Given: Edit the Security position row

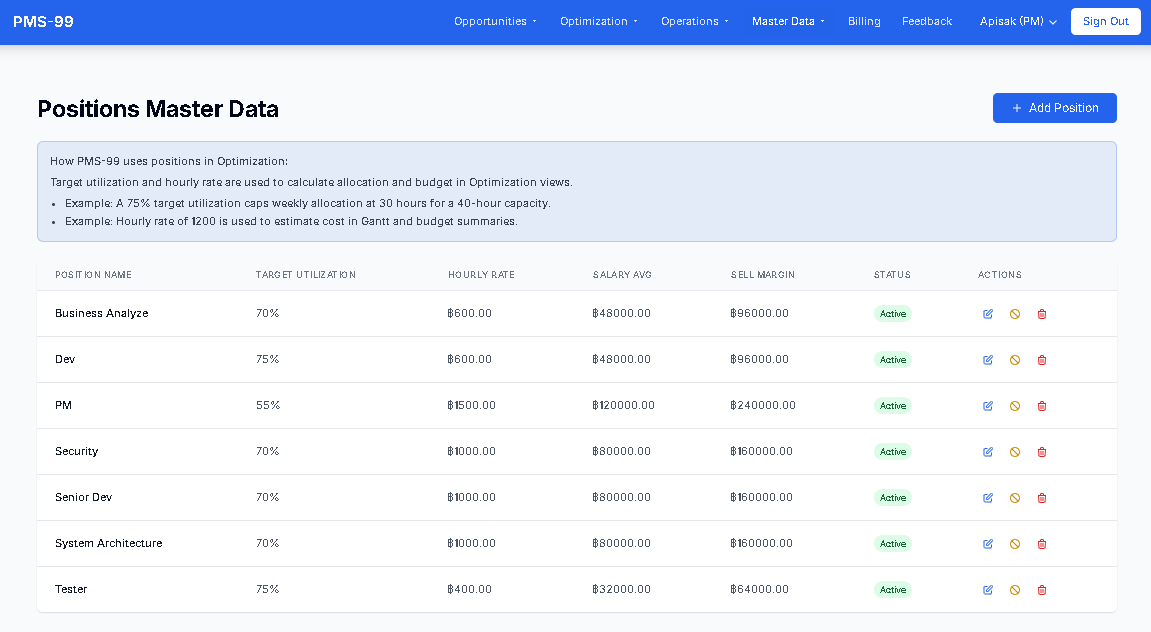Looking at the screenshot, I should click(x=988, y=452).
